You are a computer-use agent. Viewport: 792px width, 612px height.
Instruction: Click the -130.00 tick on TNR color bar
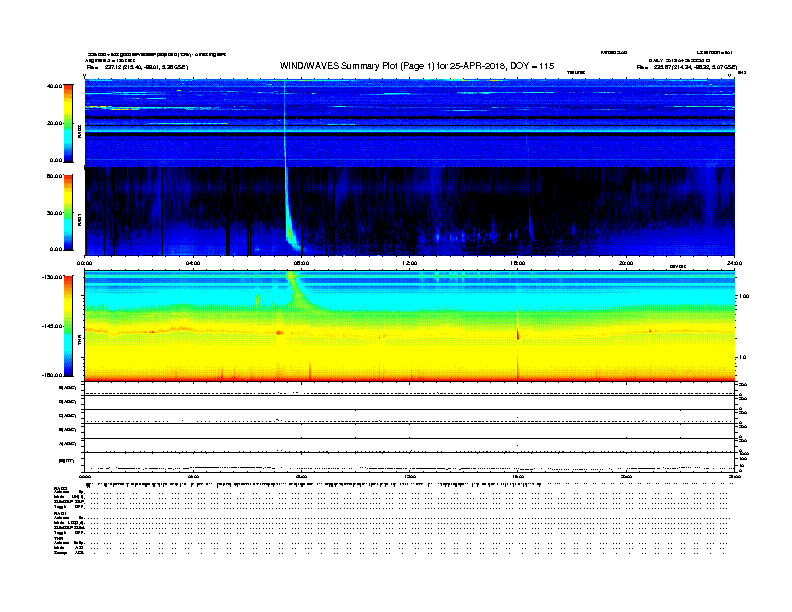click(53, 277)
